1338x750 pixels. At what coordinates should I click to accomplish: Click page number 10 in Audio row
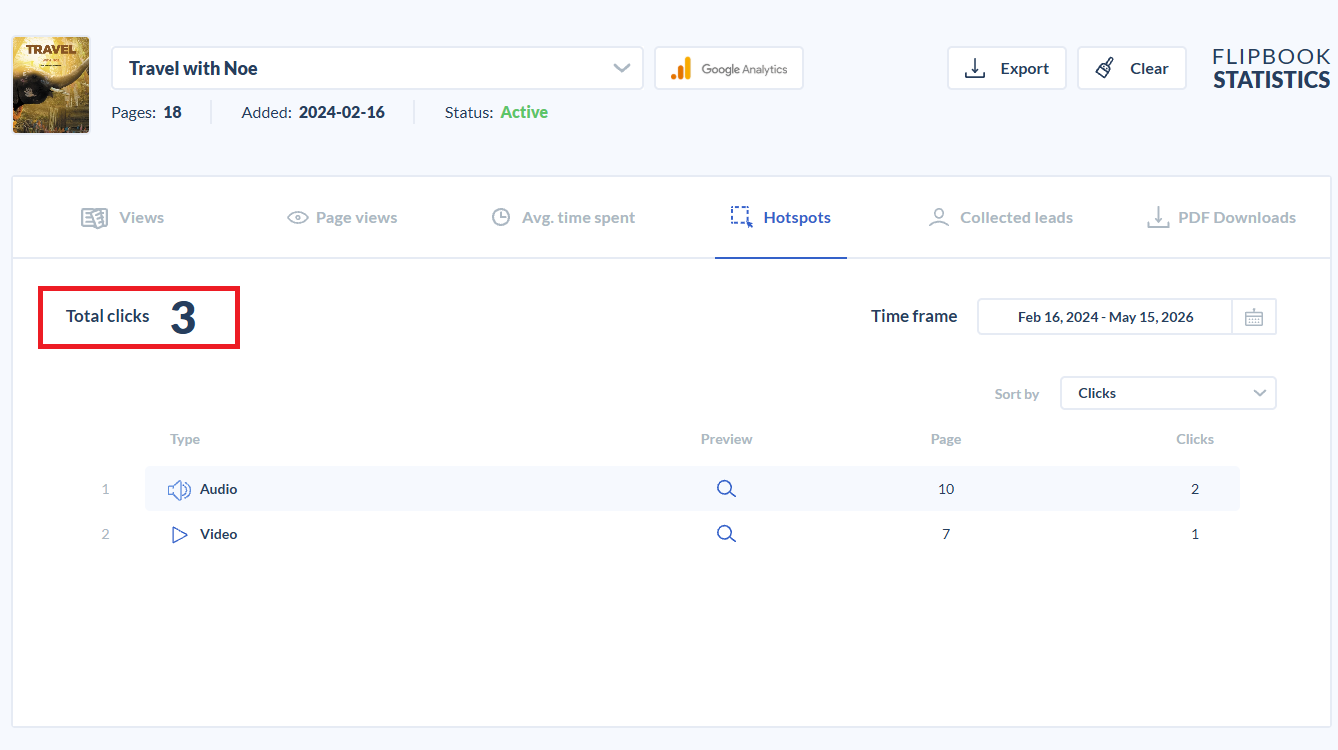coord(946,489)
